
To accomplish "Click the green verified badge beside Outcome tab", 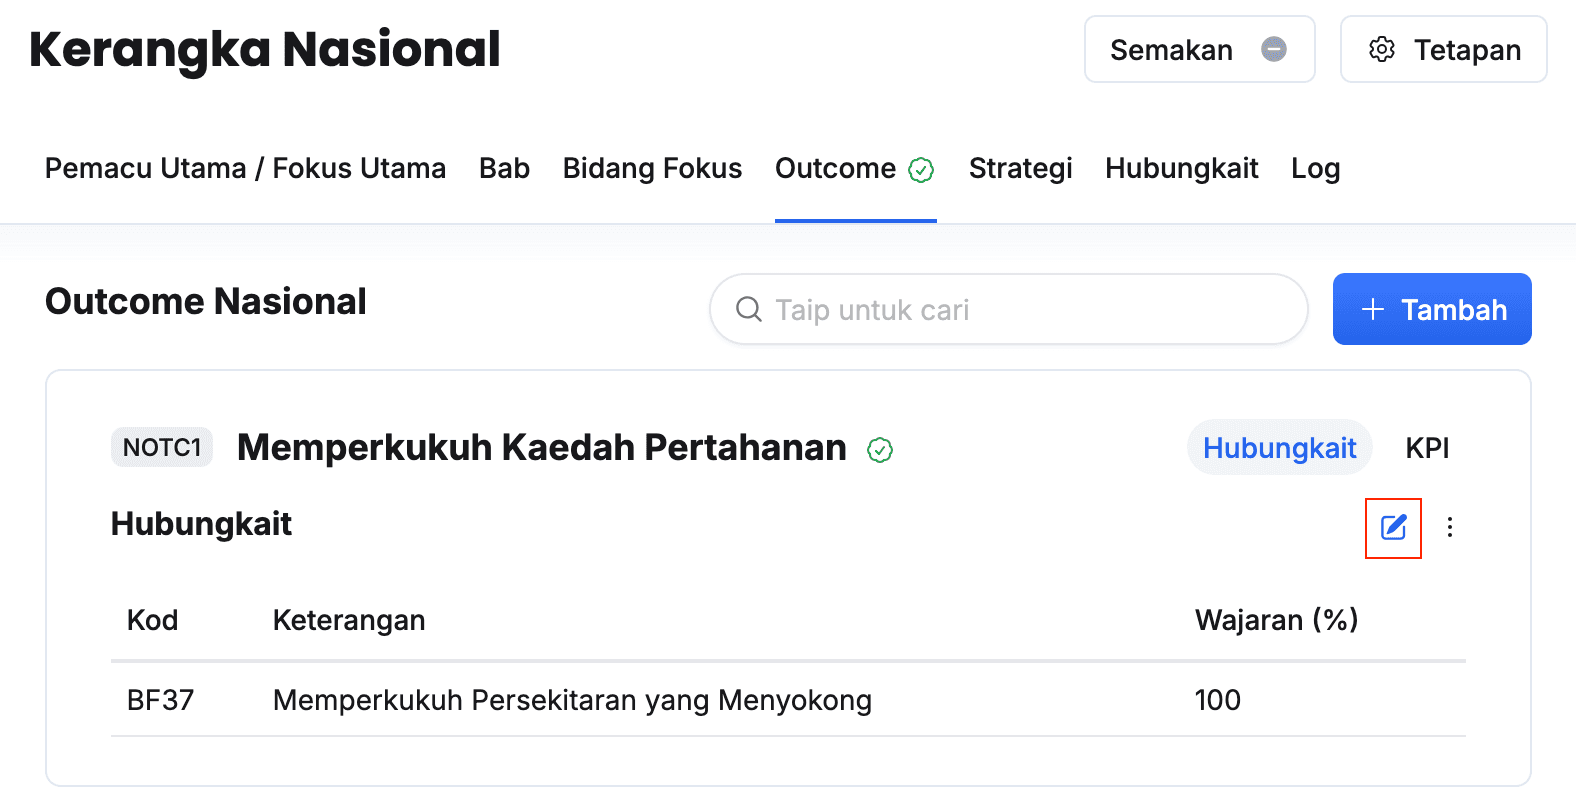I will point(921,170).
